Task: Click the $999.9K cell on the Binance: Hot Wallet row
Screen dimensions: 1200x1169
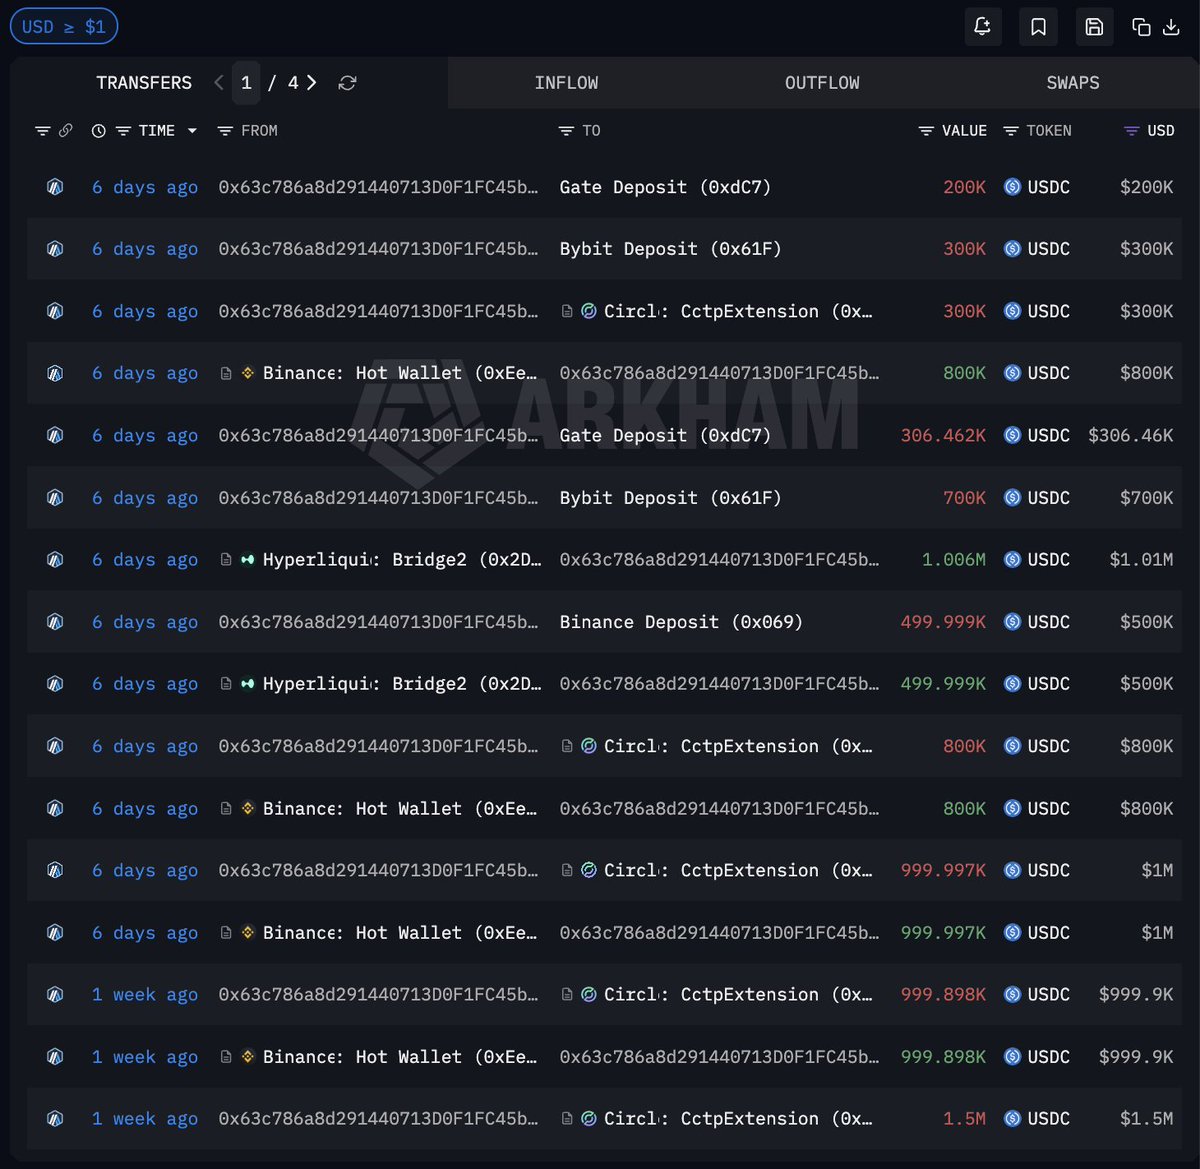Action: [1136, 1057]
